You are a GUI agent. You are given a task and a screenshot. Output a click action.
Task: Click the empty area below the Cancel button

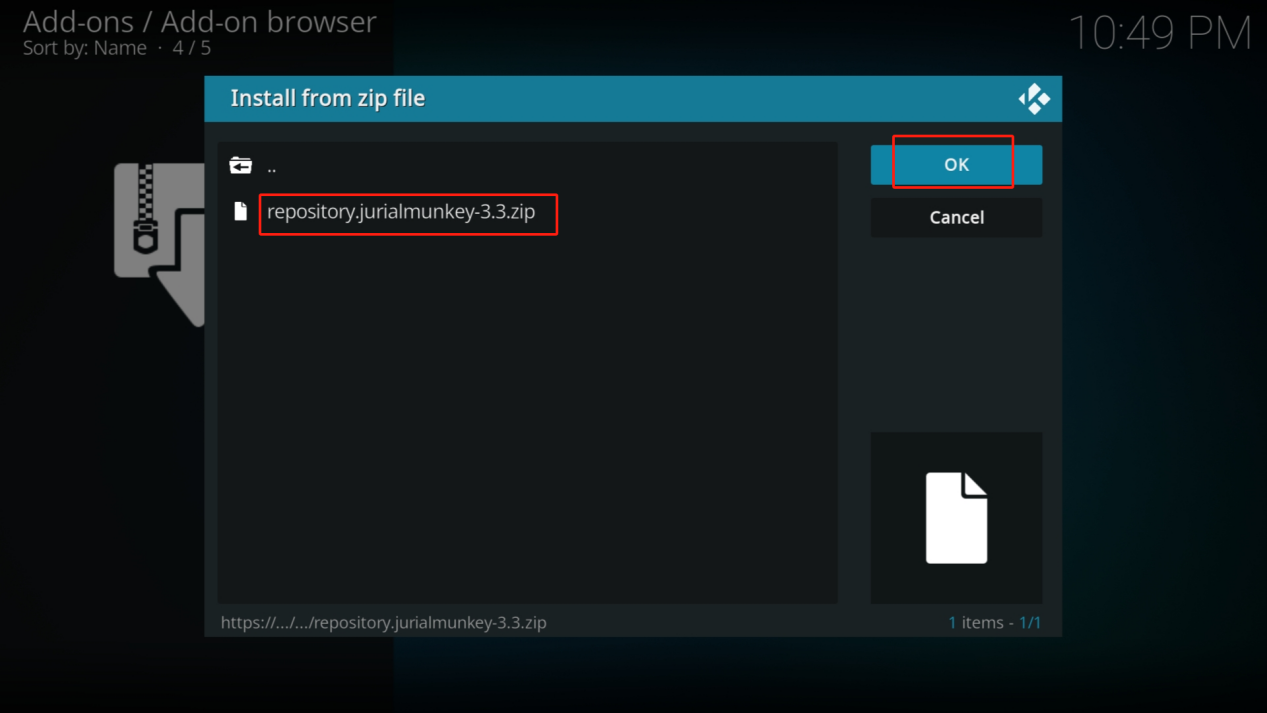coord(956,330)
